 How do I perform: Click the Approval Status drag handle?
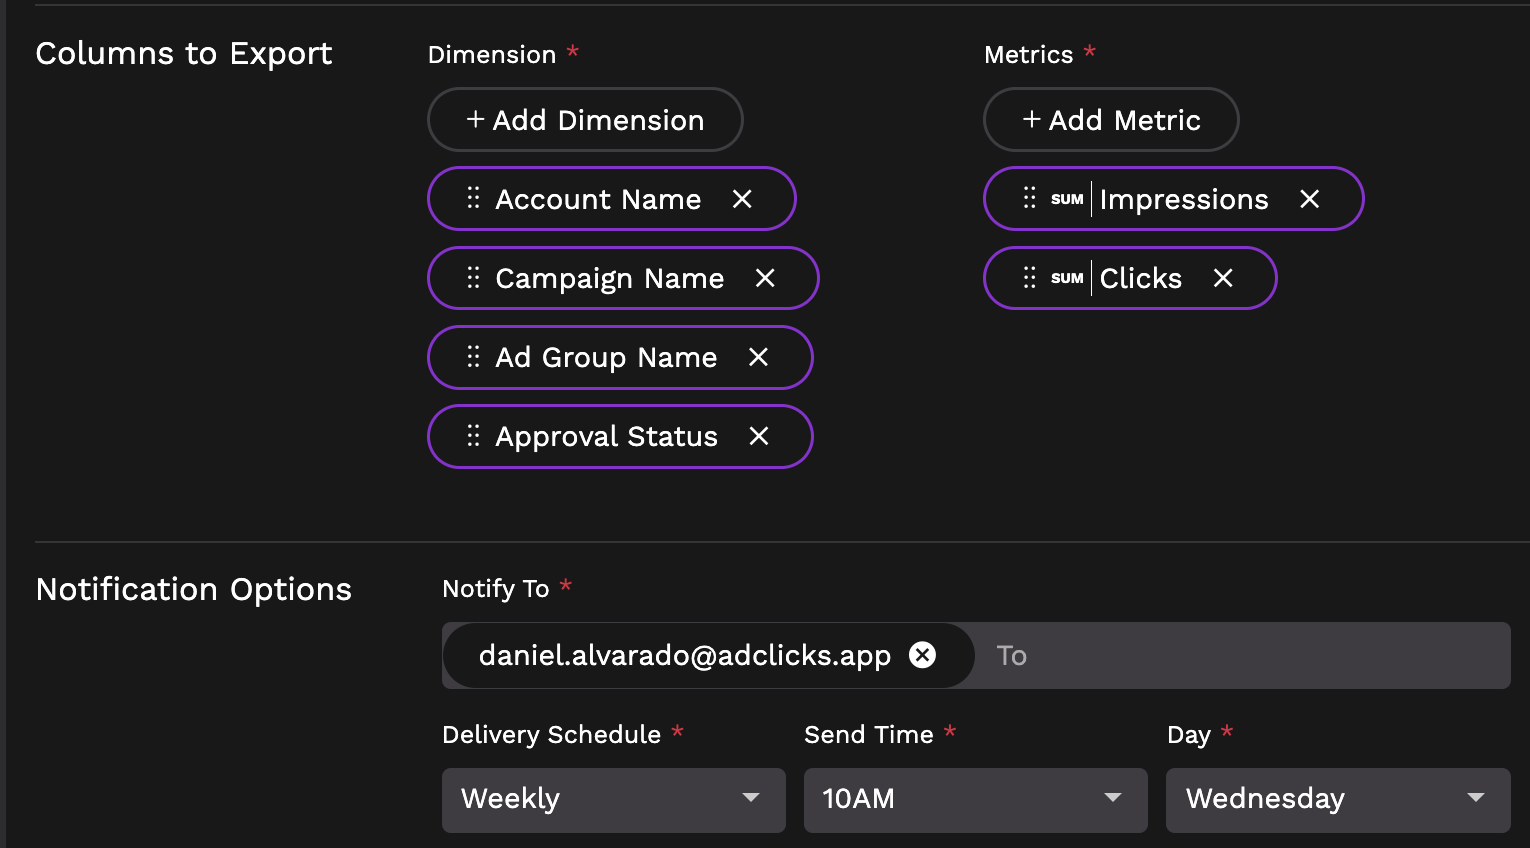coord(473,436)
